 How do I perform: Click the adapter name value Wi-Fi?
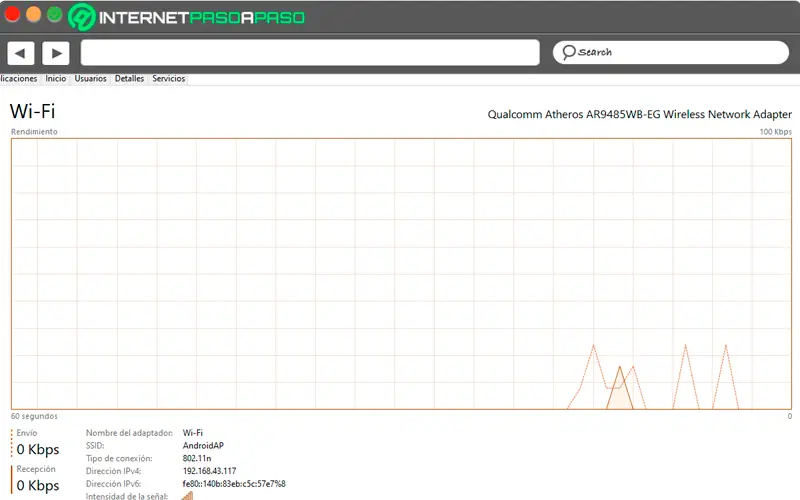click(x=192, y=433)
